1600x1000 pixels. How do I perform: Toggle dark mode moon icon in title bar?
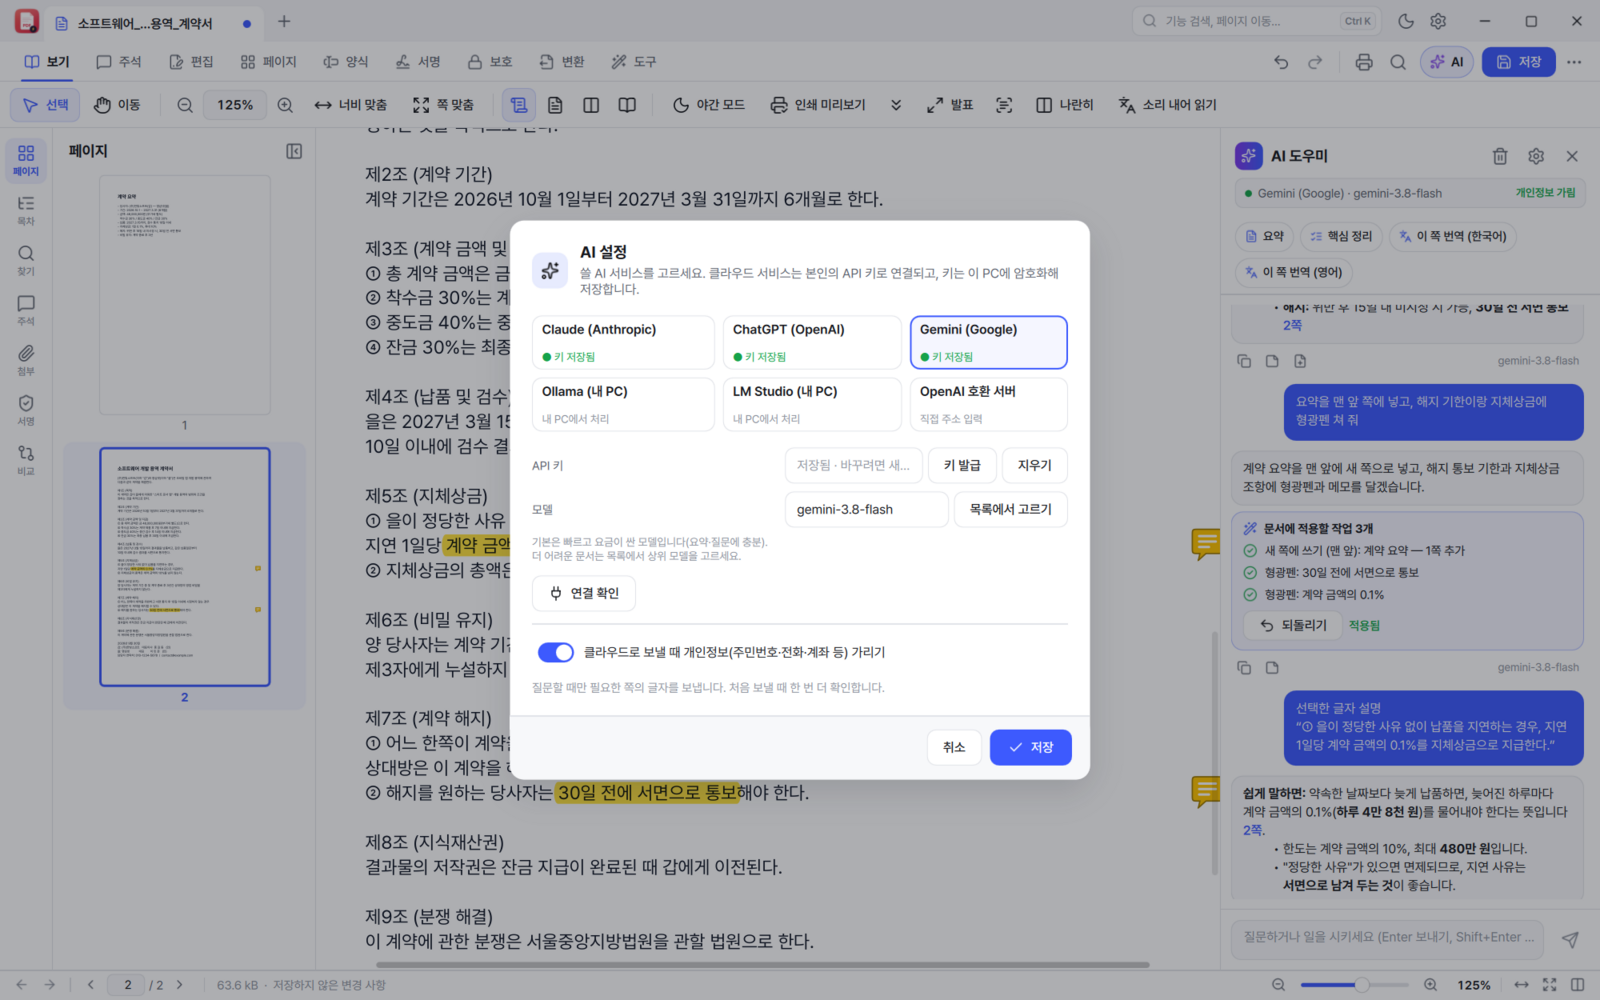(x=1406, y=21)
